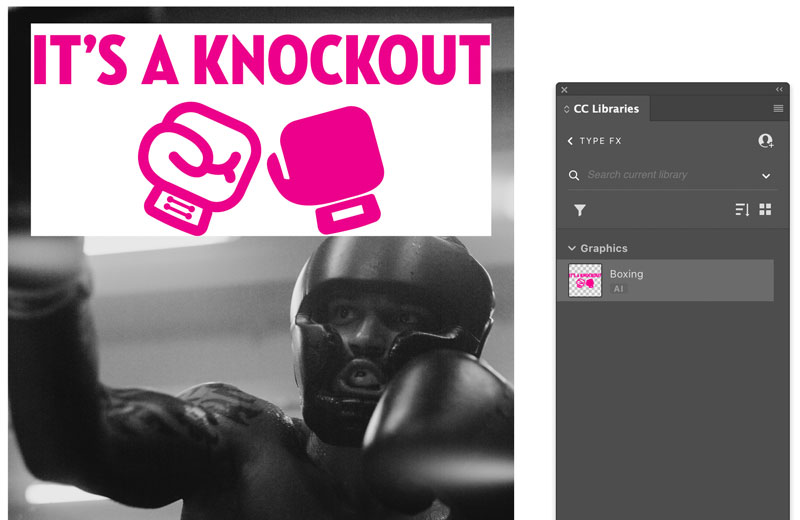Close the CC Libraries panel

564,90
